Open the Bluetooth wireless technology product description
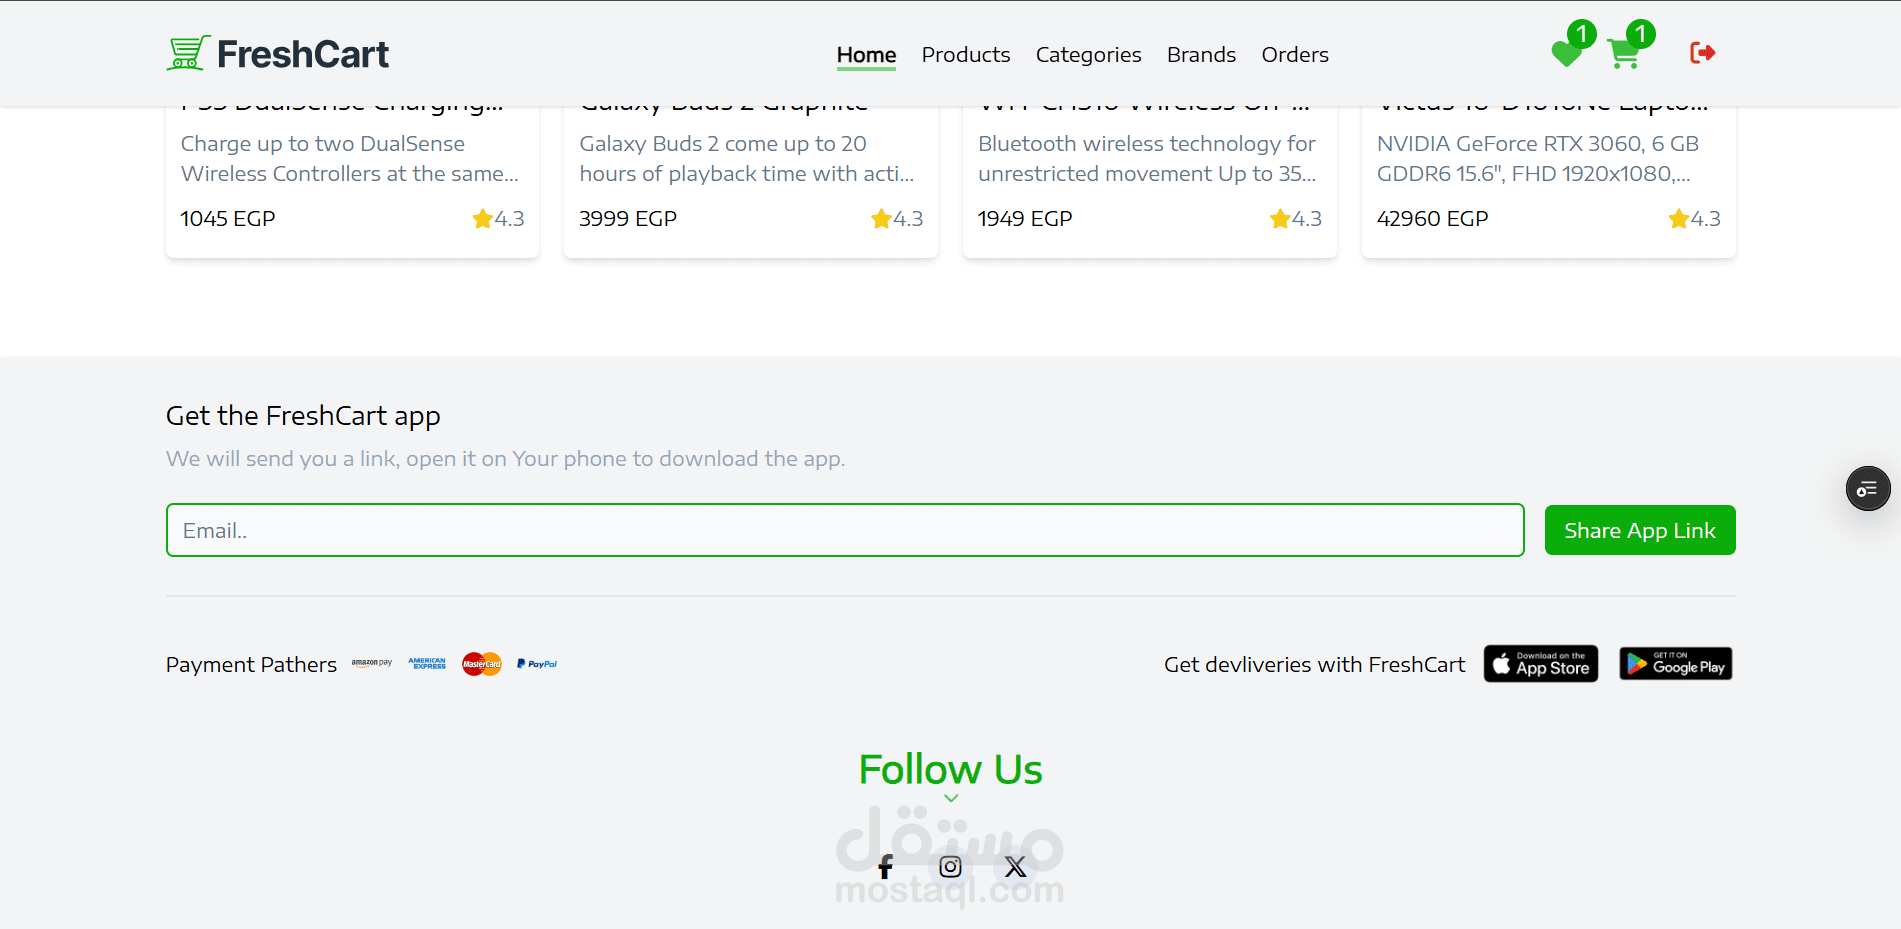The width and height of the screenshot is (1901, 929). tap(1147, 159)
